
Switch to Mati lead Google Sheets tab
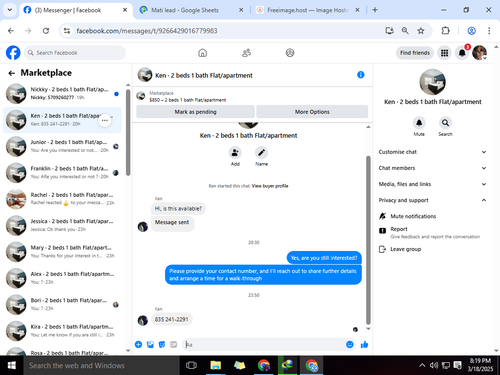pos(191,10)
